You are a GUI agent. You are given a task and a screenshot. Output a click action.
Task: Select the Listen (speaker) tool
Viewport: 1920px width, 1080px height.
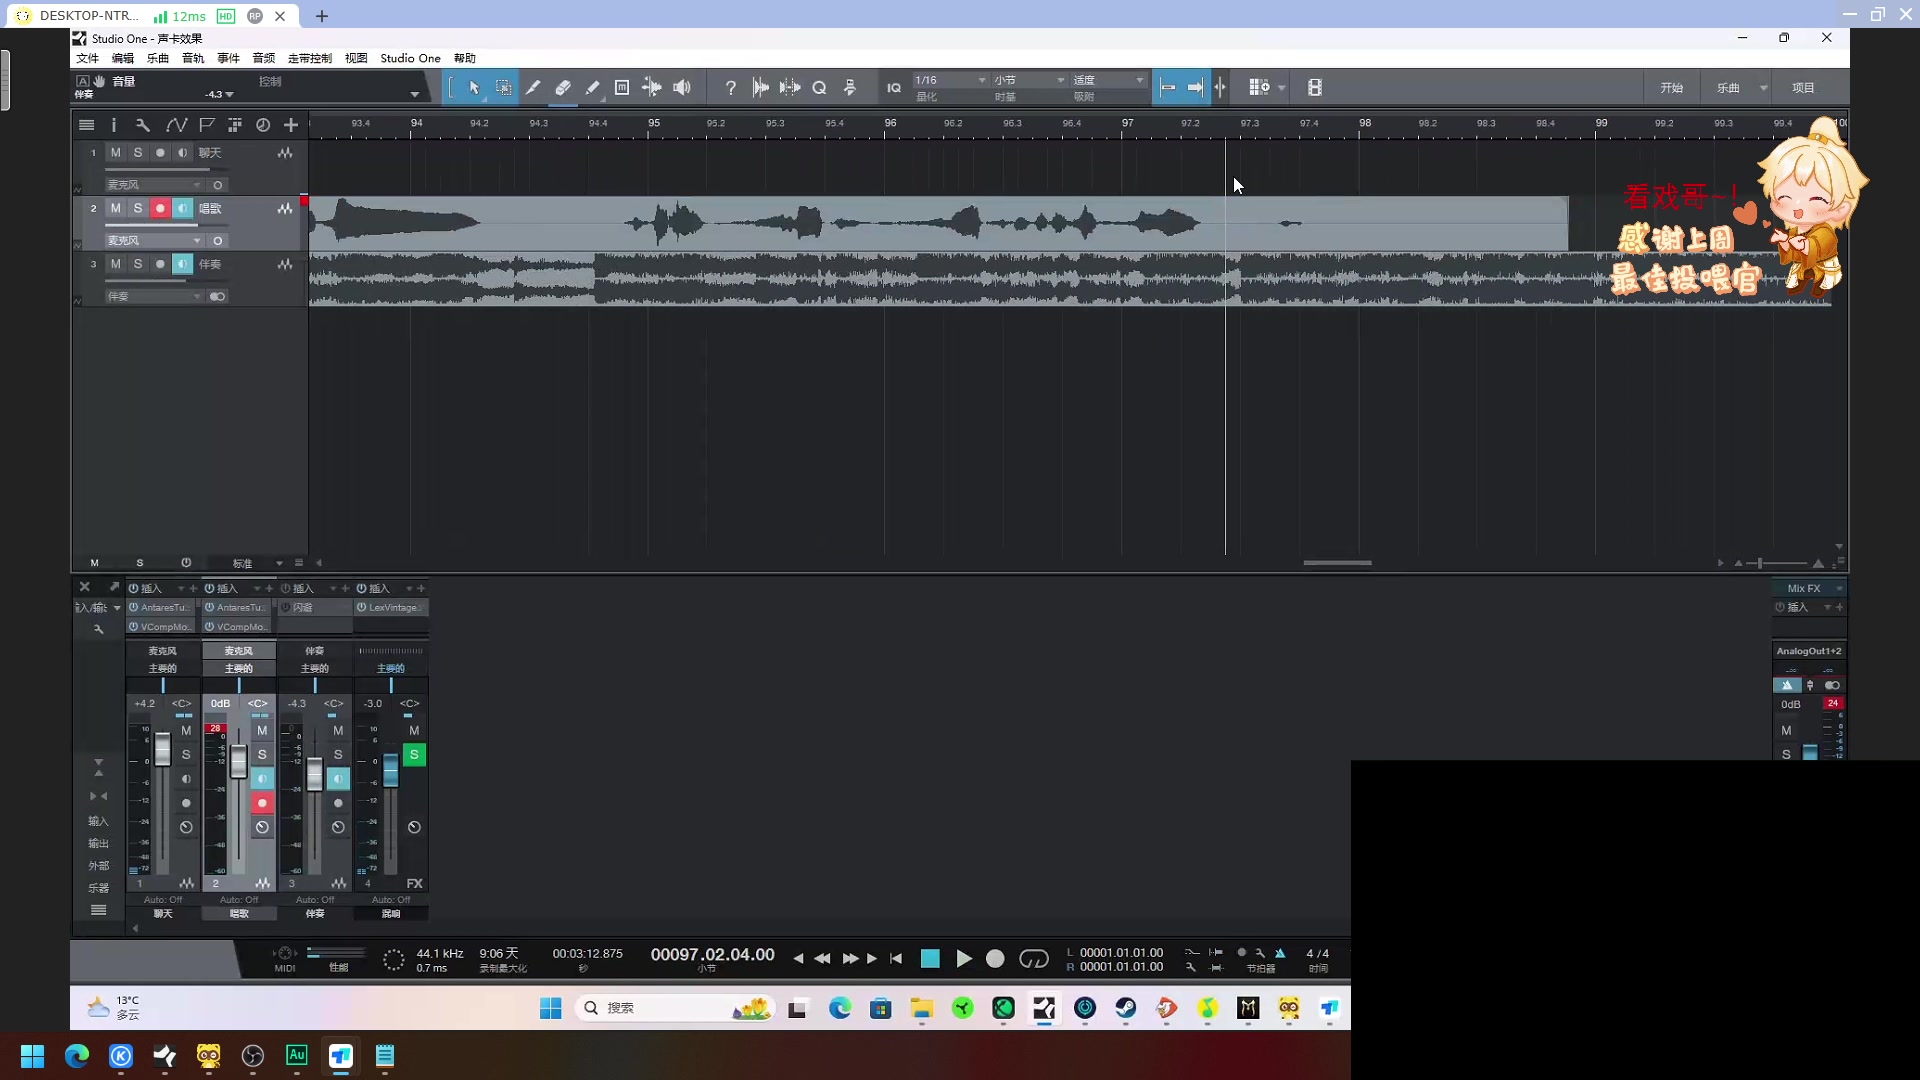[682, 88]
